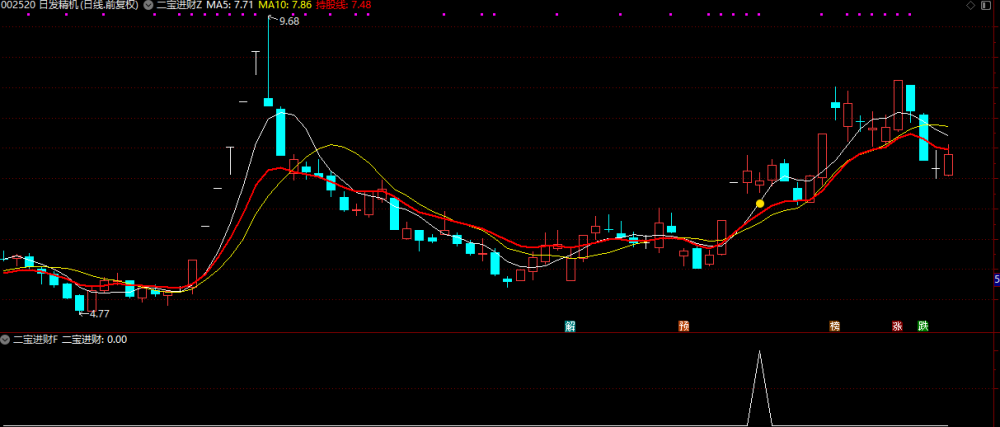Open the 二宝进财F sub-chart dropdown arrow
Viewport: 1000px width, 427px height.
[x=6, y=340]
